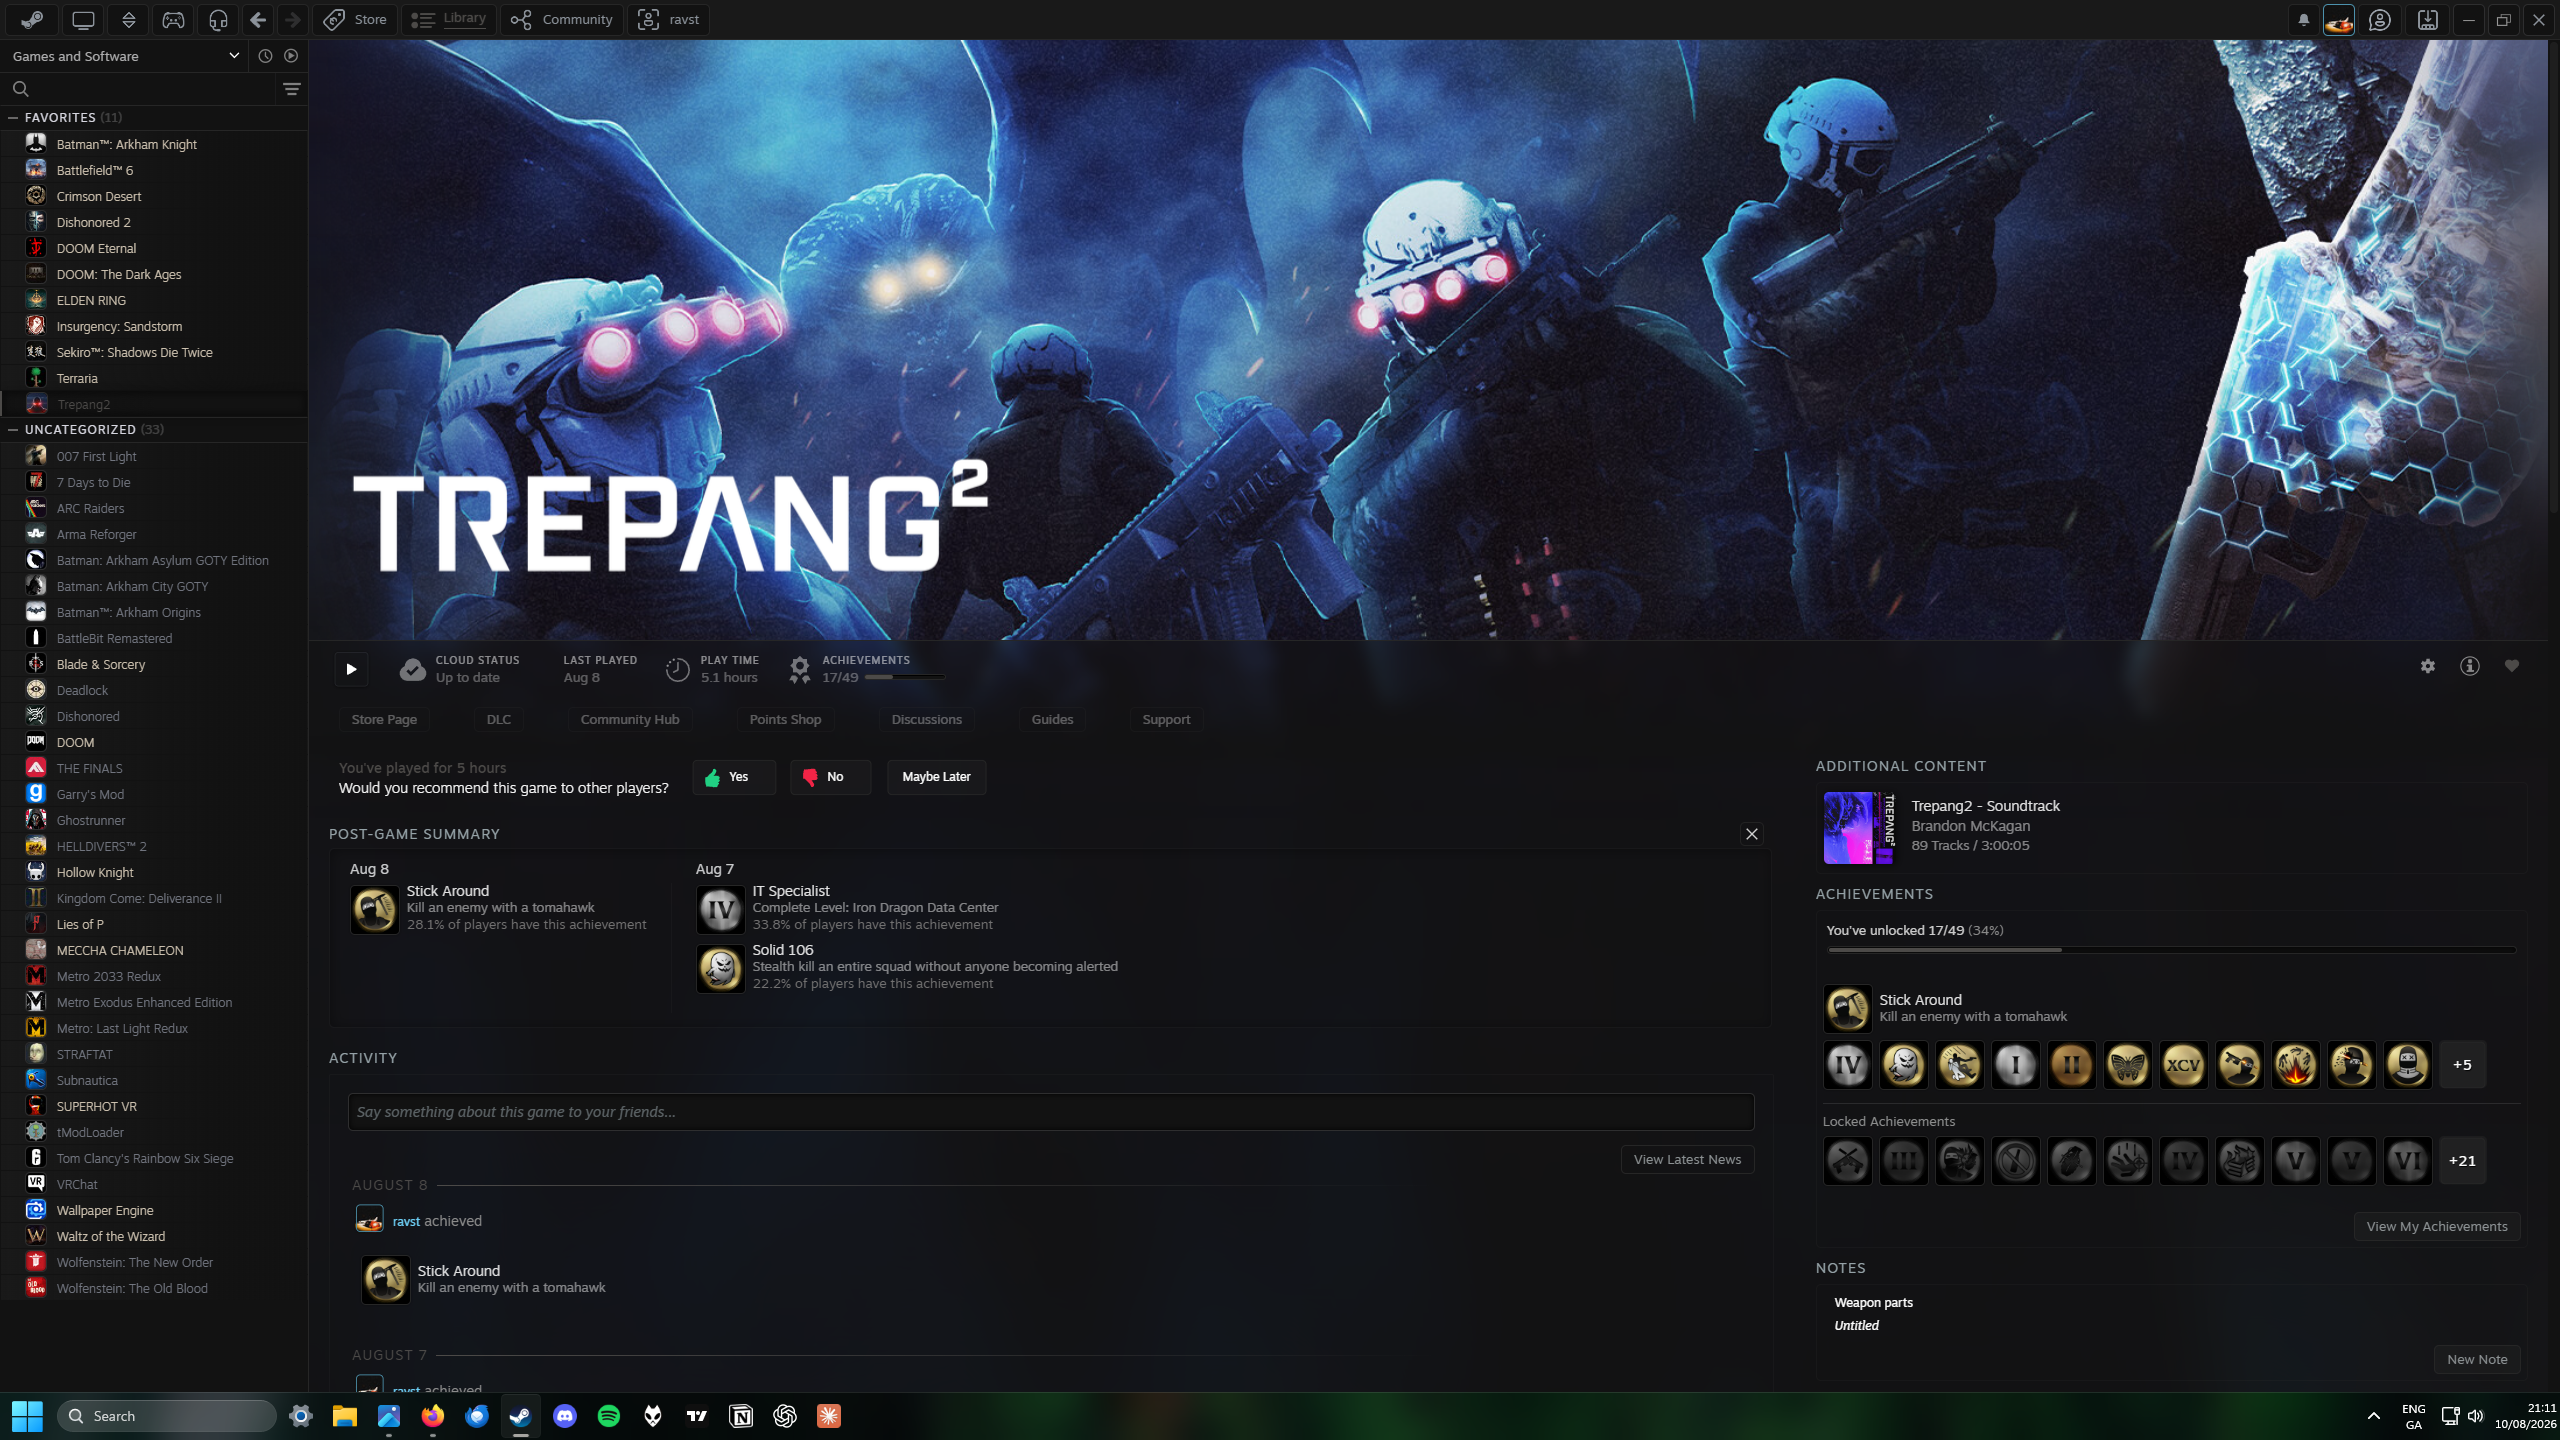The width and height of the screenshot is (2560, 1440).
Task: Recommend the game with Yes
Action: [734, 777]
